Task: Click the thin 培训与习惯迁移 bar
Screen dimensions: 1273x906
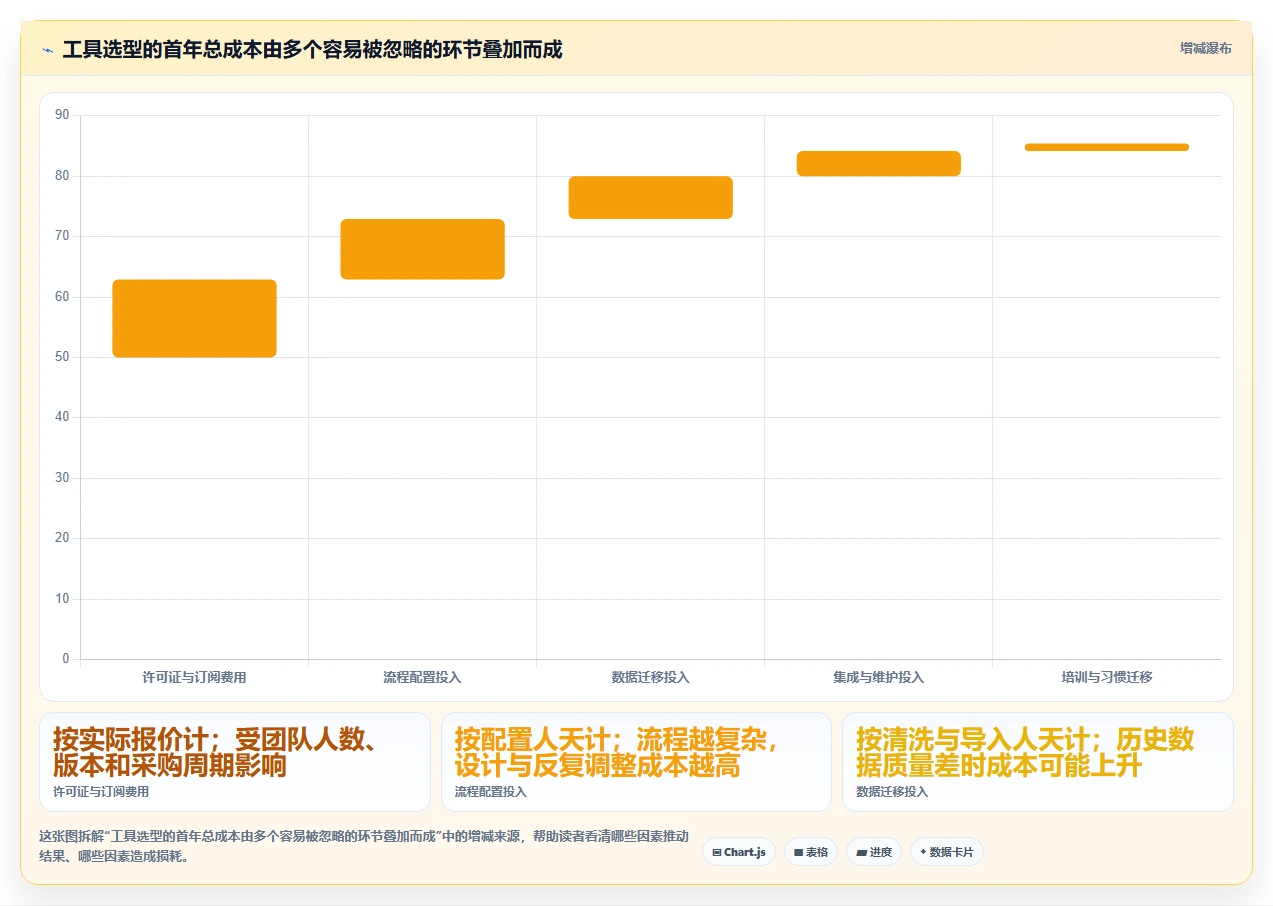Action: [1107, 147]
